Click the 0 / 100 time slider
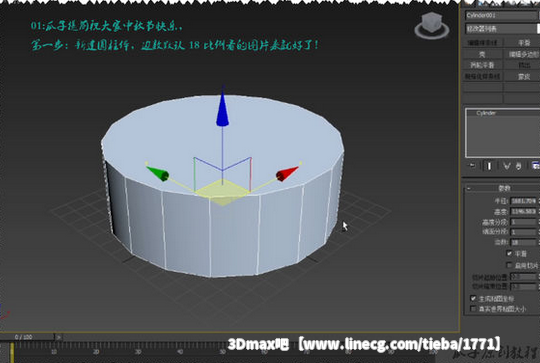The width and height of the screenshot is (540, 363). [27, 337]
